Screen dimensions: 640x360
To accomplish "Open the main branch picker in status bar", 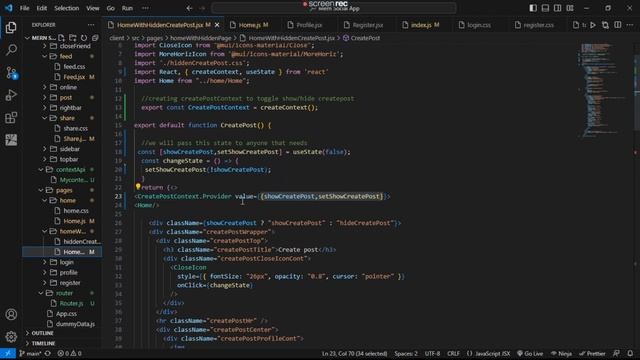I will coord(30,353).
